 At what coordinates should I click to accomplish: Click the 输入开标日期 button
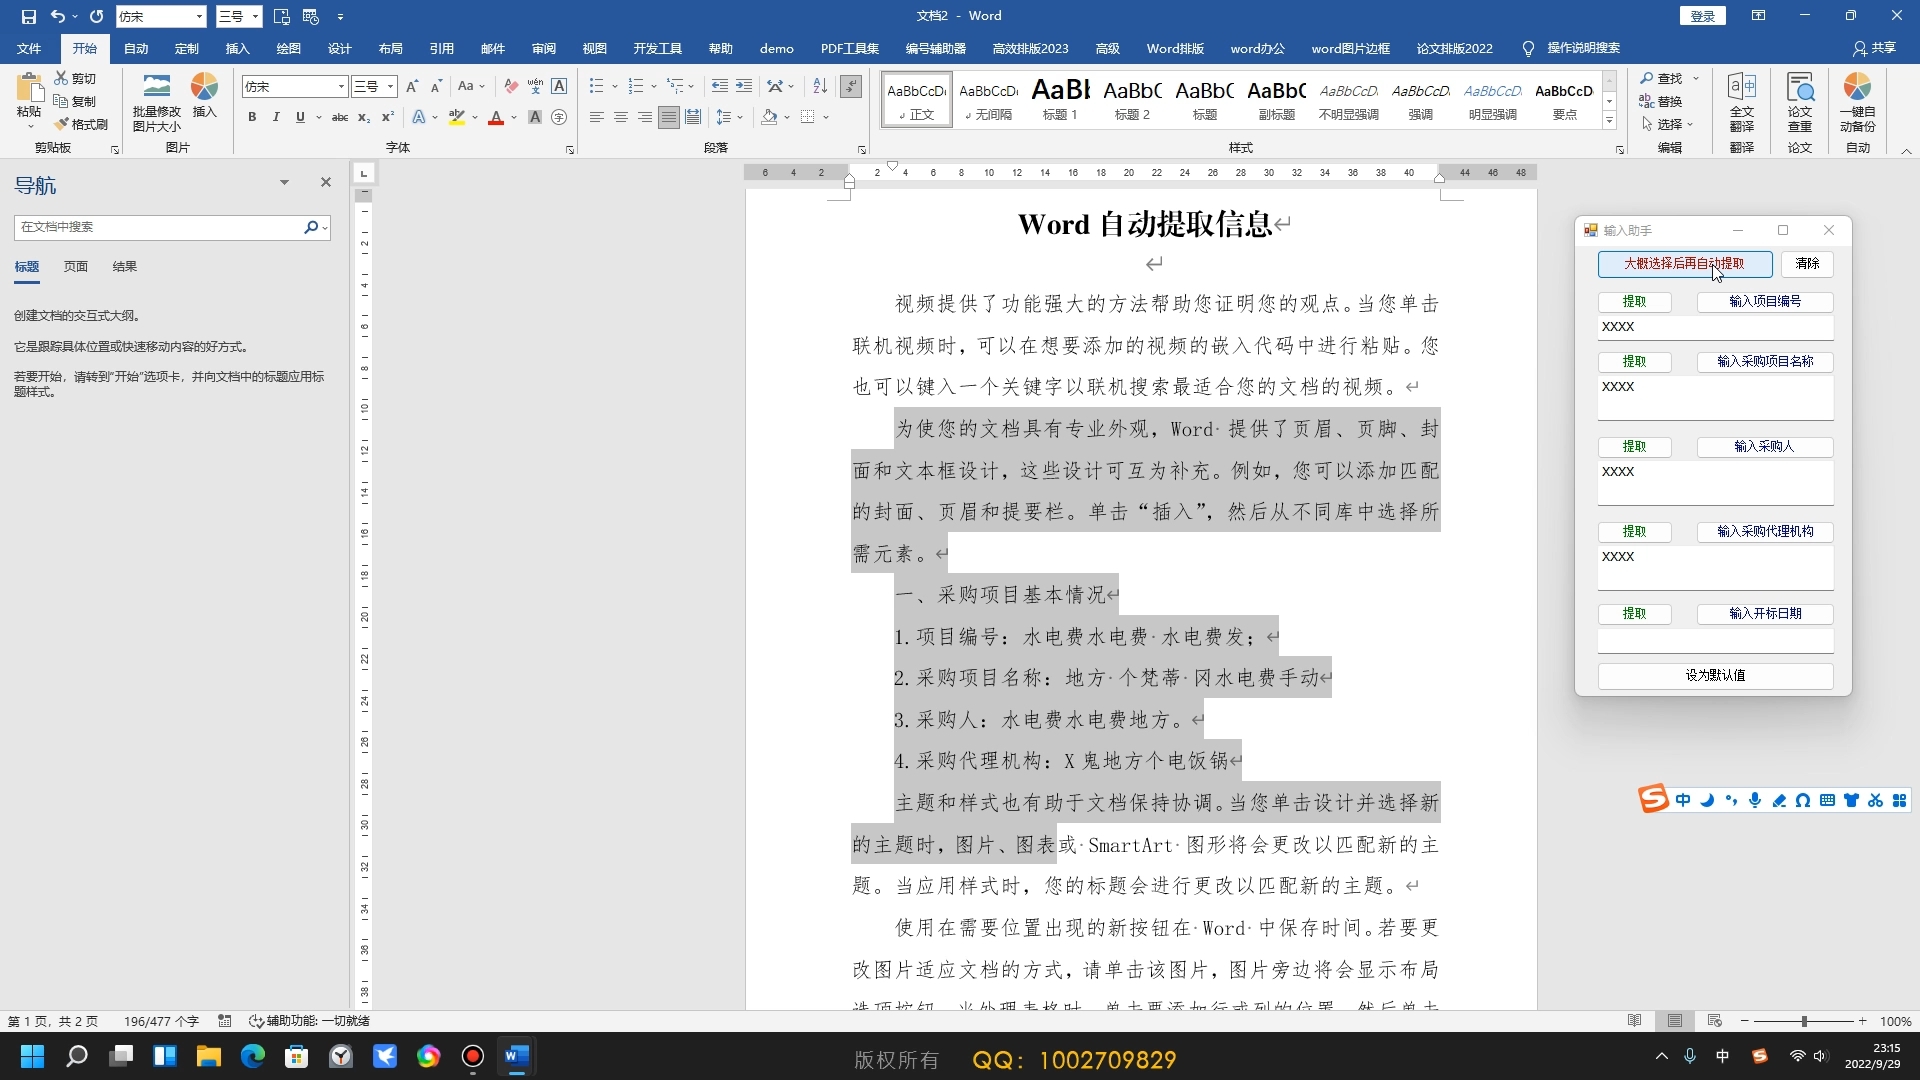(x=1765, y=613)
